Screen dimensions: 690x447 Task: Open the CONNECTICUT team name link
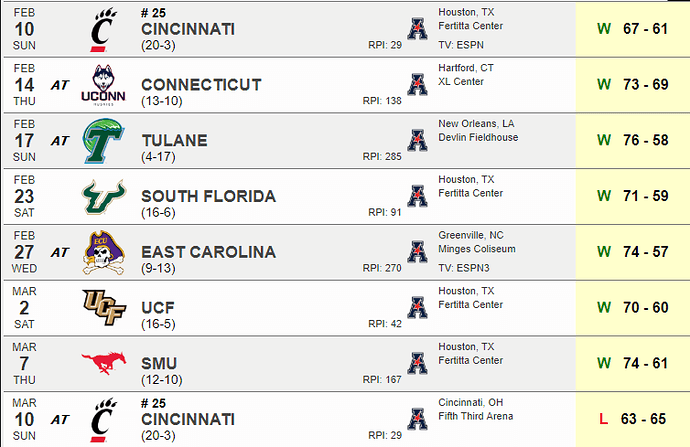201,84
